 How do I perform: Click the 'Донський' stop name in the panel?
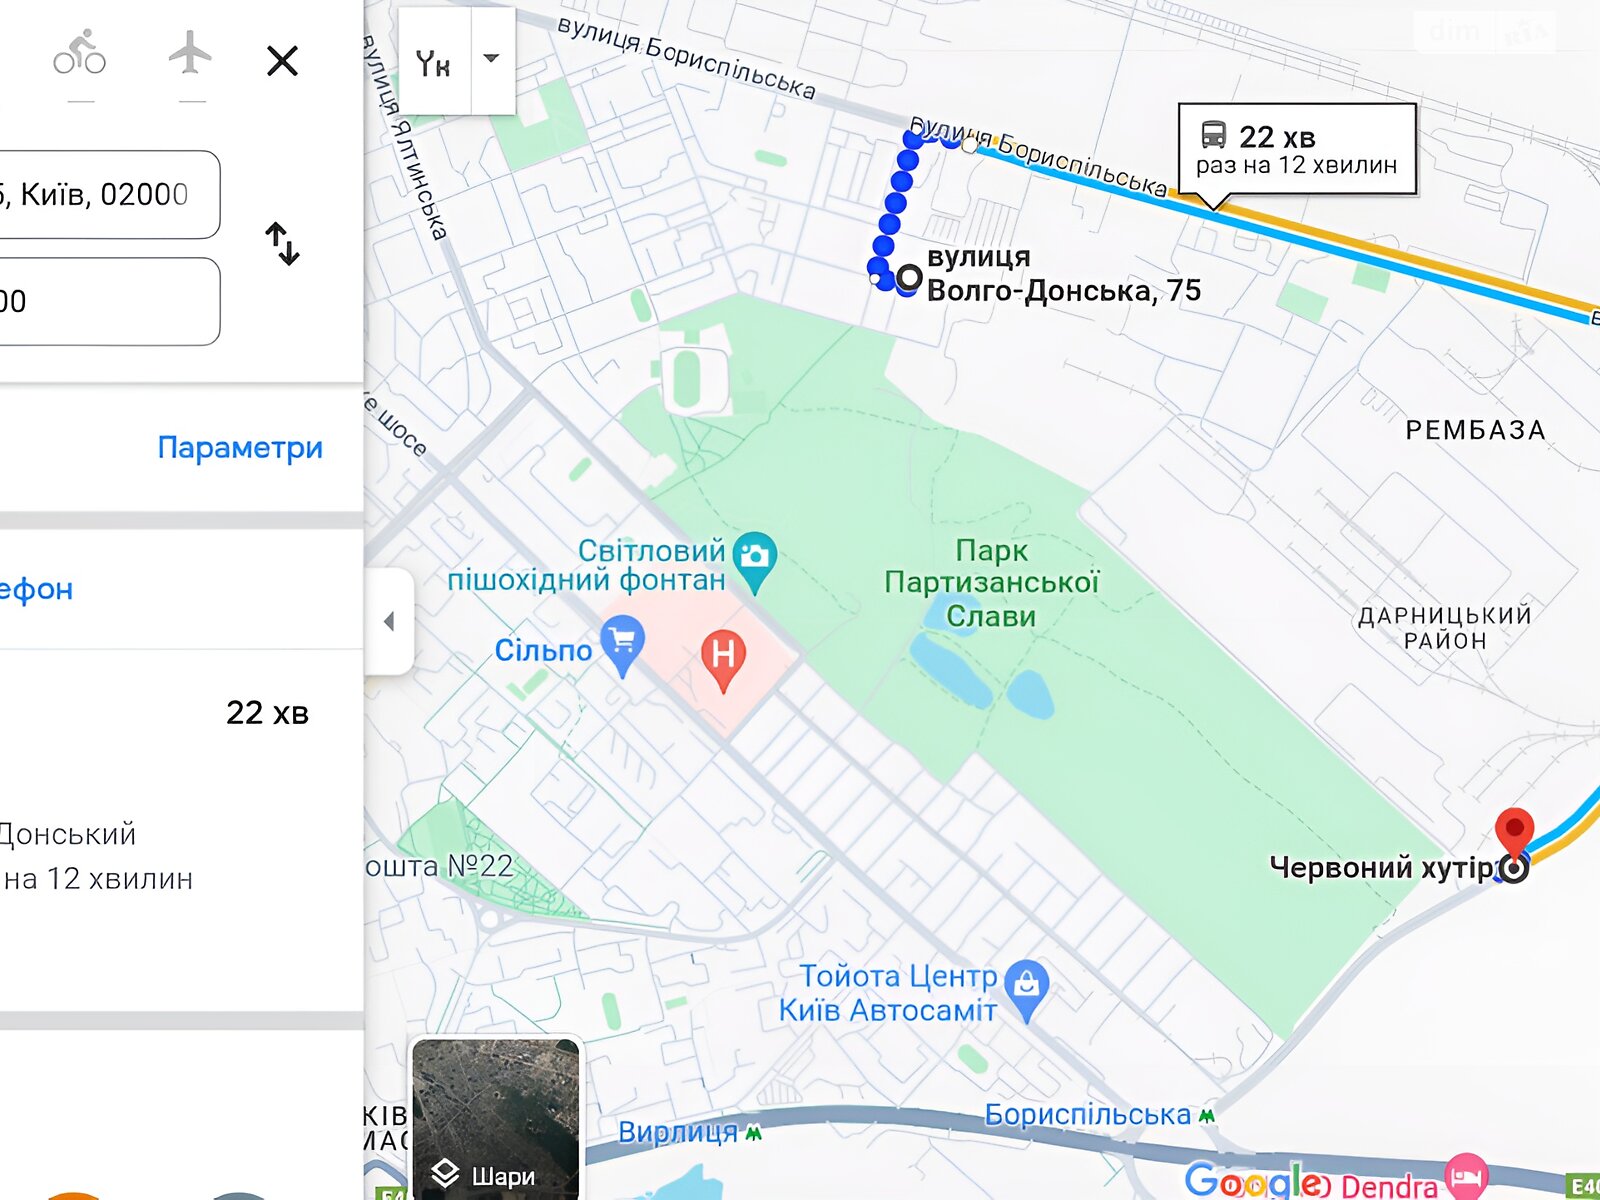pyautogui.click(x=67, y=834)
